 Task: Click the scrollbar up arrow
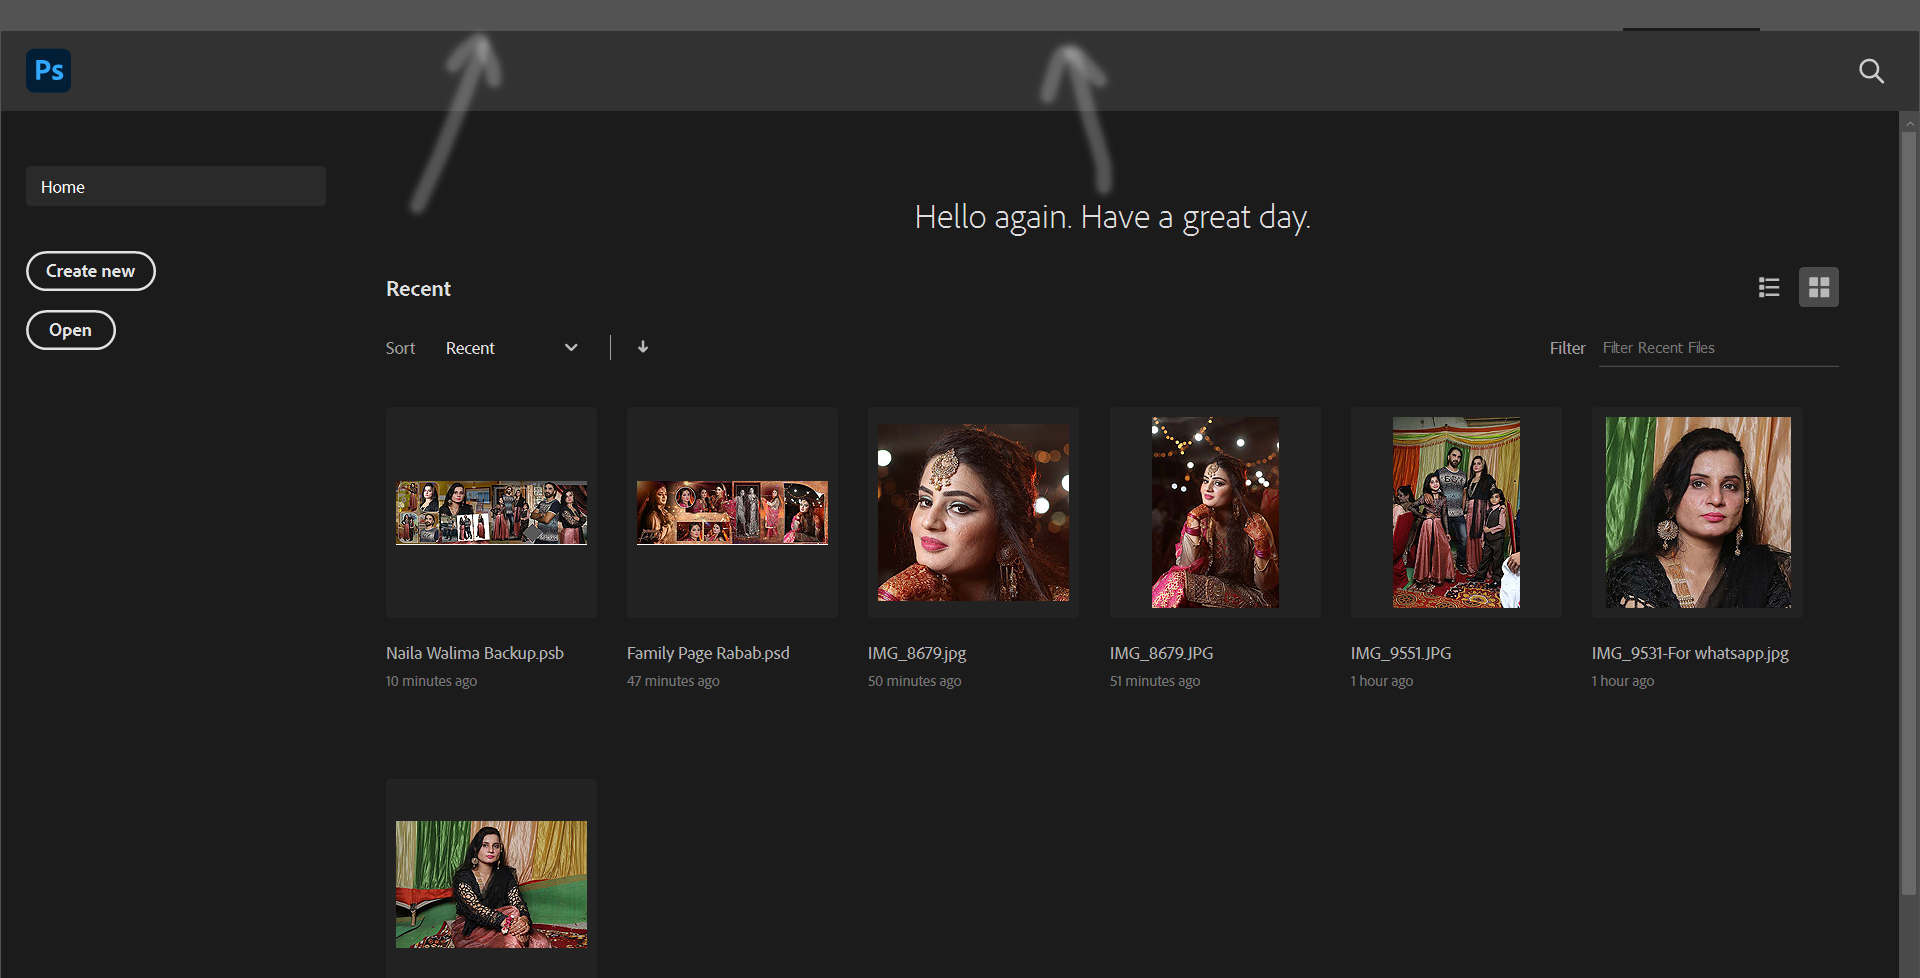(1909, 123)
